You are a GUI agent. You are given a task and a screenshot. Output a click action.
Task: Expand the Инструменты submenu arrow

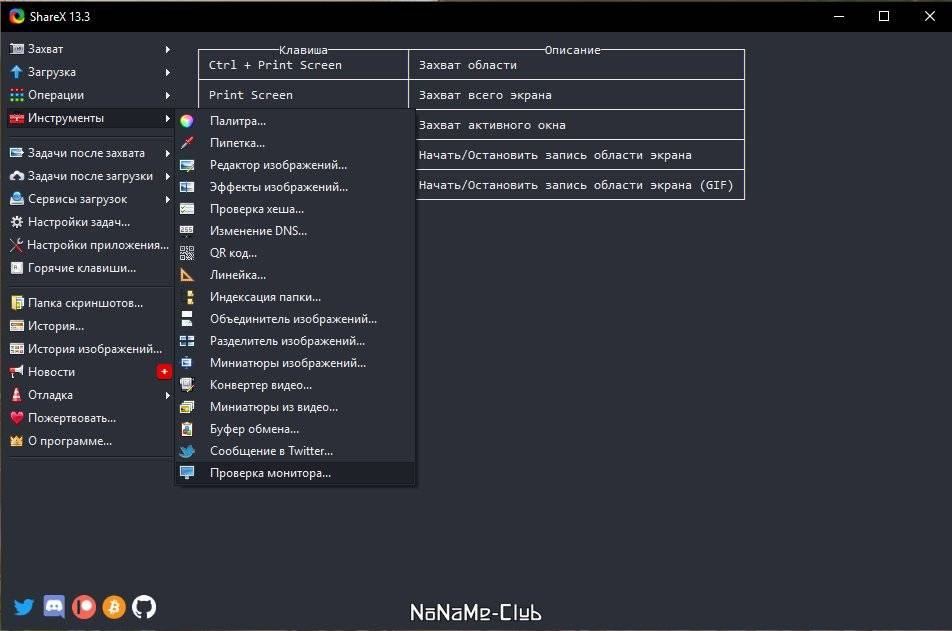[x=168, y=118]
